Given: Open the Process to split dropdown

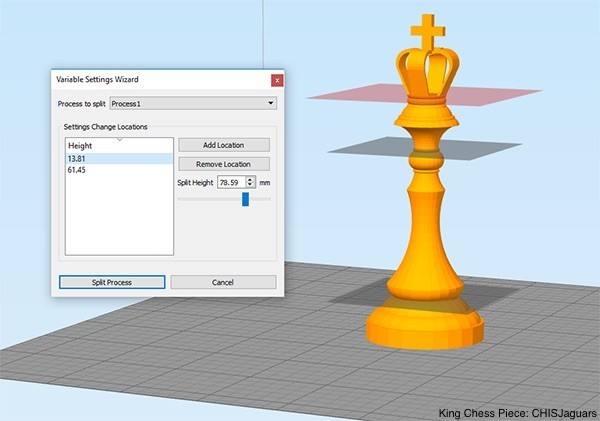Looking at the screenshot, I should point(190,103).
